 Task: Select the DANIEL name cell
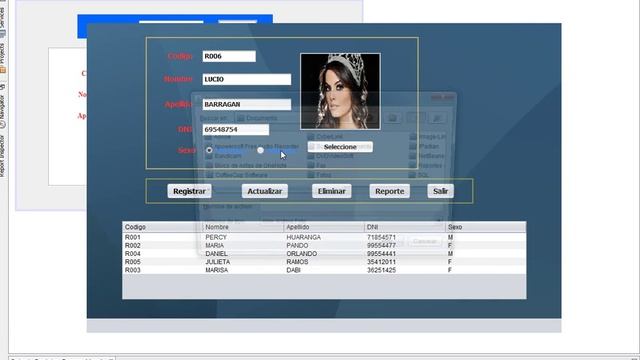click(243, 253)
